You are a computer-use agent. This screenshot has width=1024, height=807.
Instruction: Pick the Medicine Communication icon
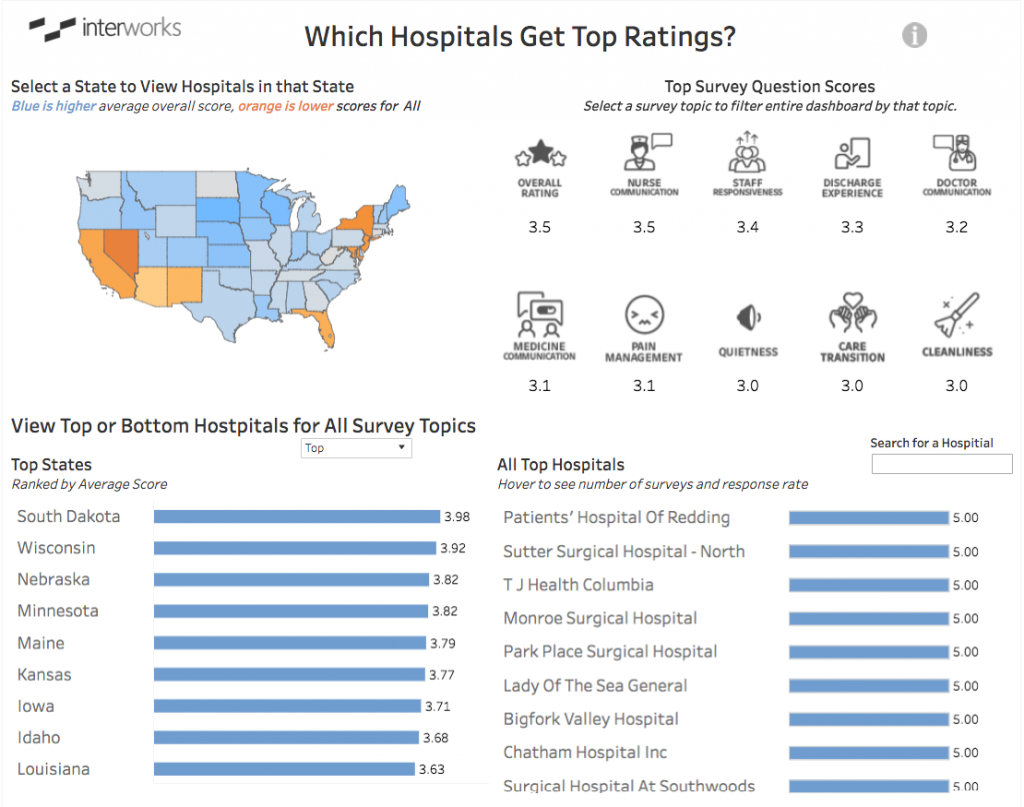539,314
